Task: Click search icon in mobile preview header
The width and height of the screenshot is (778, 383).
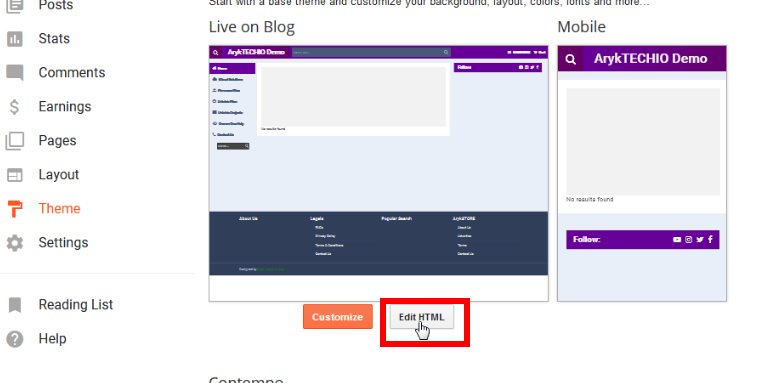Action: (571, 60)
